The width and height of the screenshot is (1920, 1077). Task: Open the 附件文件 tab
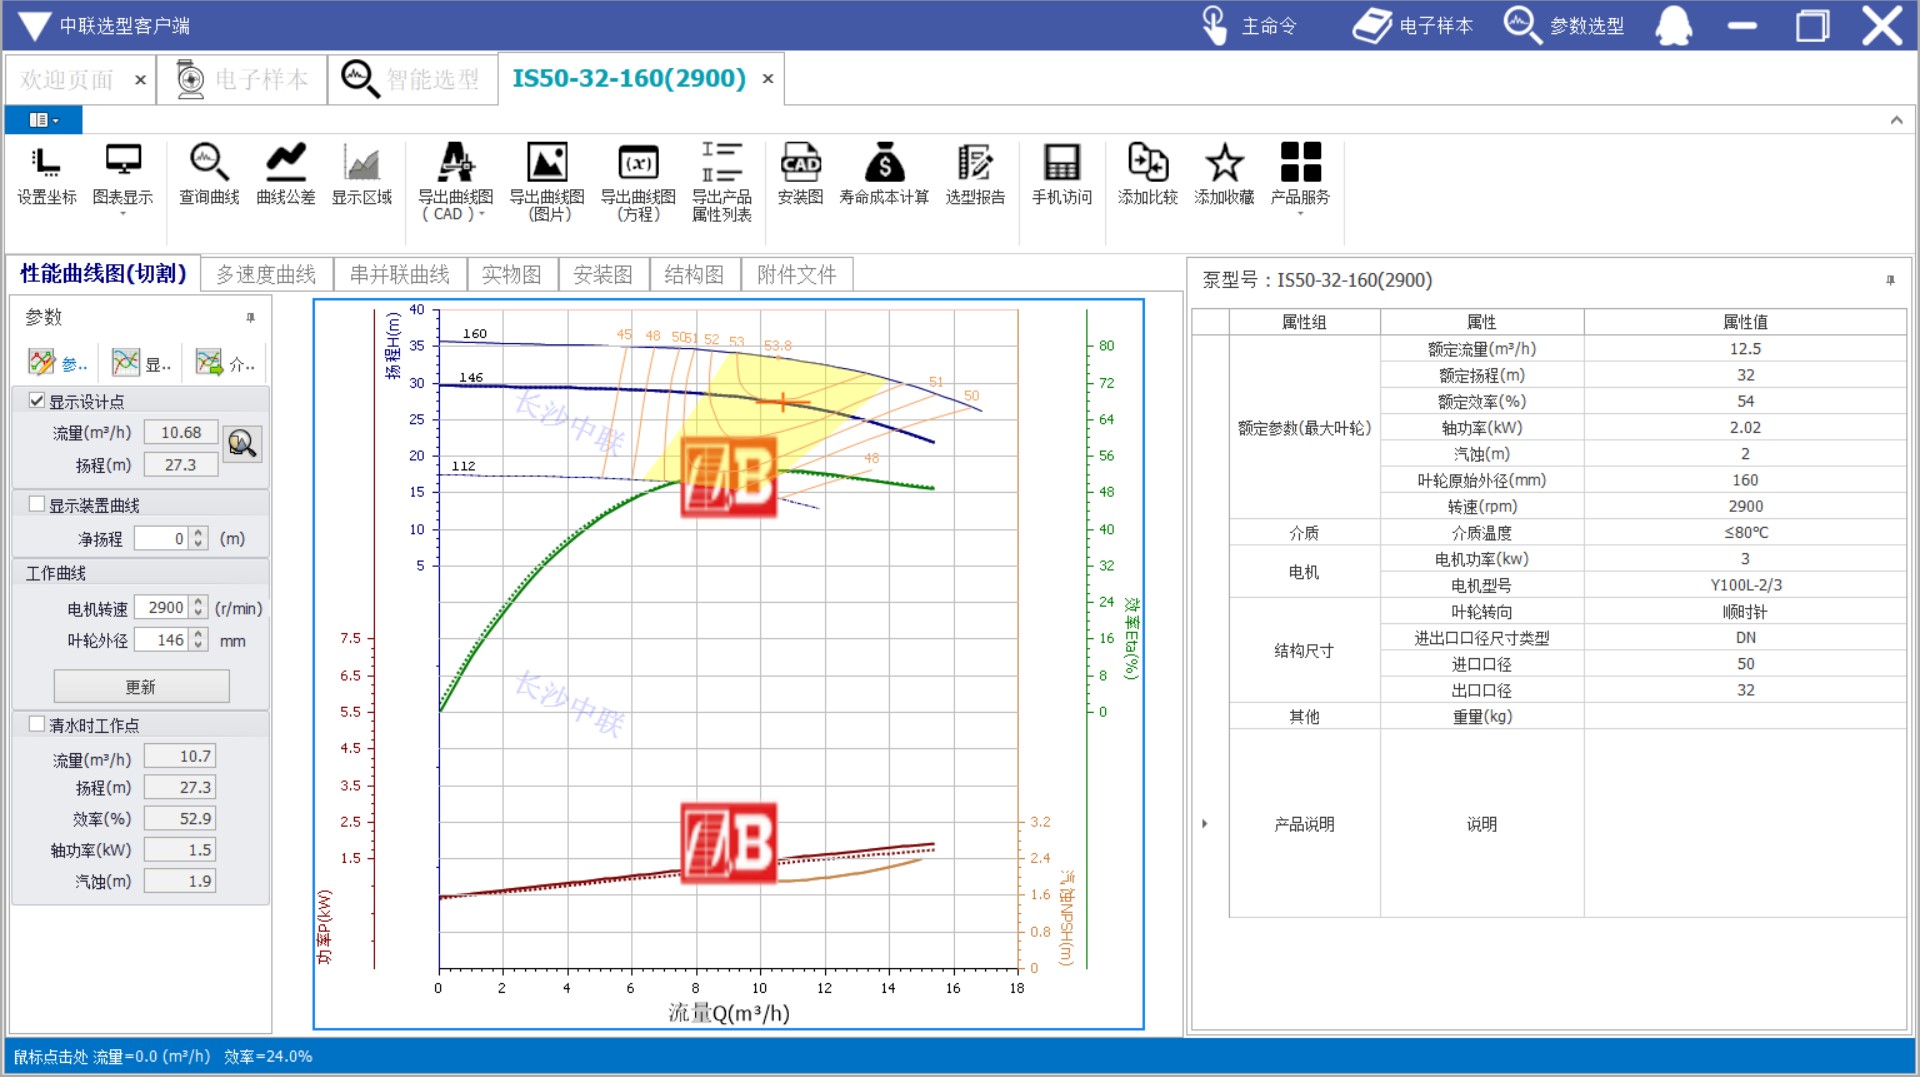[797, 274]
